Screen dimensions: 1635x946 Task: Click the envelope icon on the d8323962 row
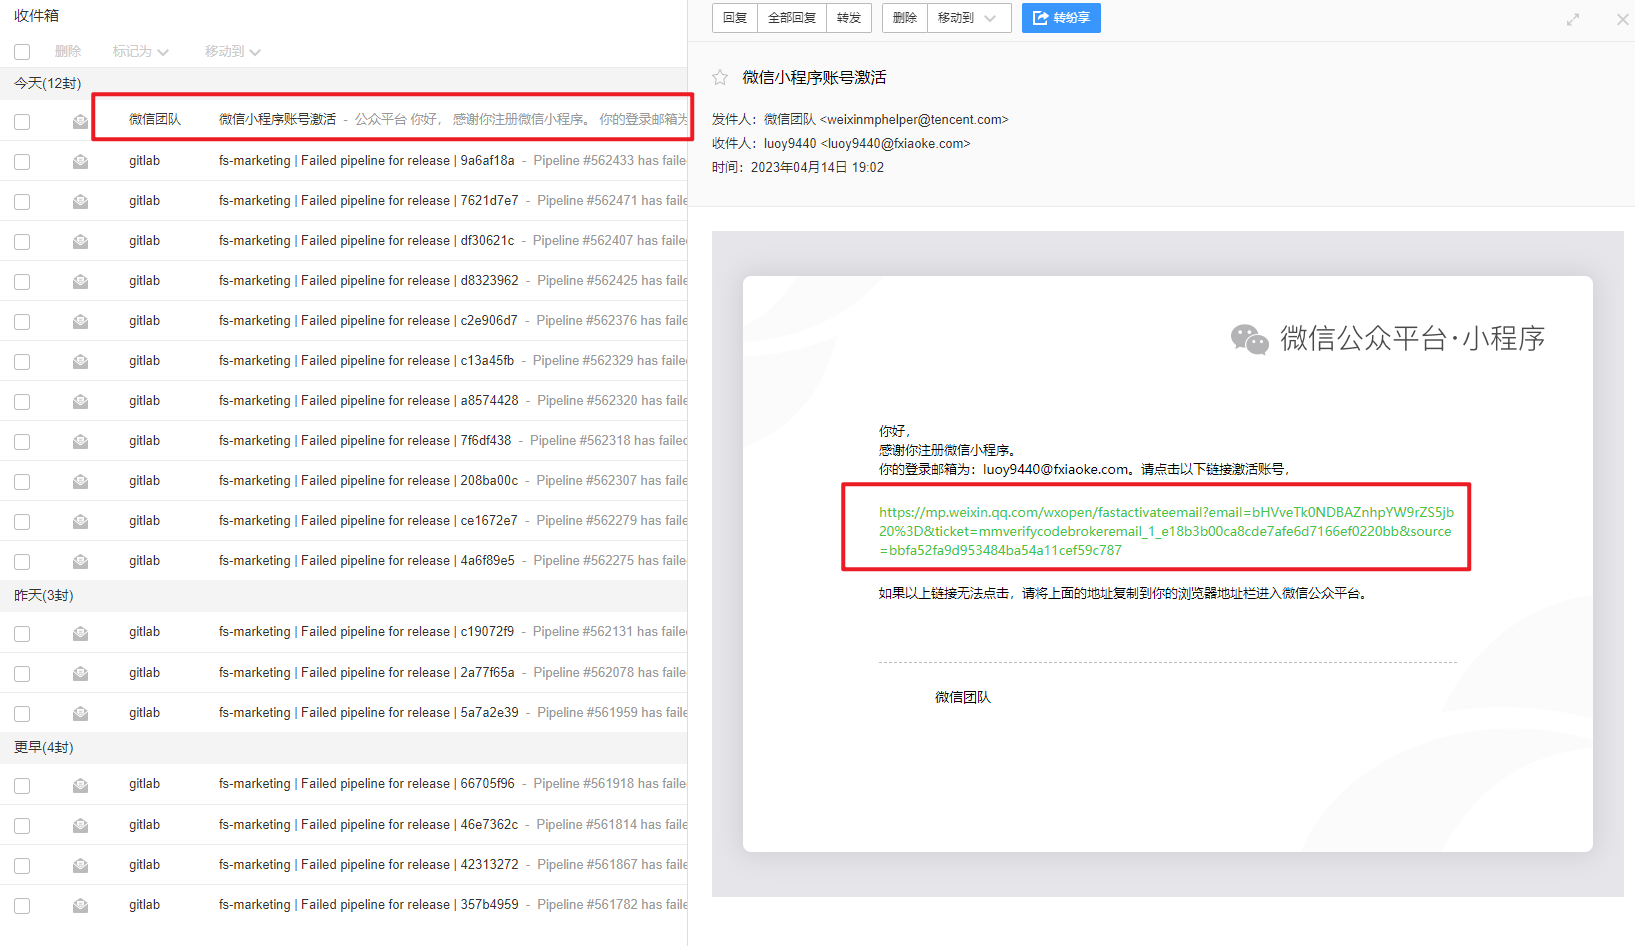pyautogui.click(x=80, y=281)
